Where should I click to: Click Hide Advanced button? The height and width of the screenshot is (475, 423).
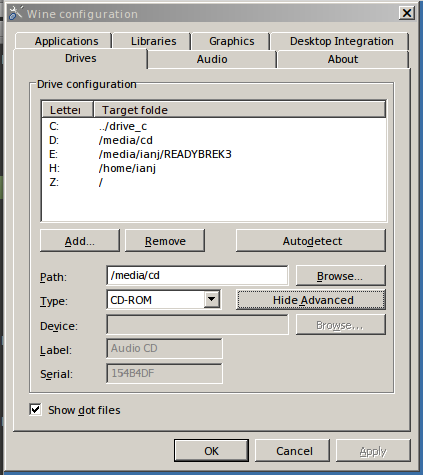pyautogui.click(x=311, y=300)
